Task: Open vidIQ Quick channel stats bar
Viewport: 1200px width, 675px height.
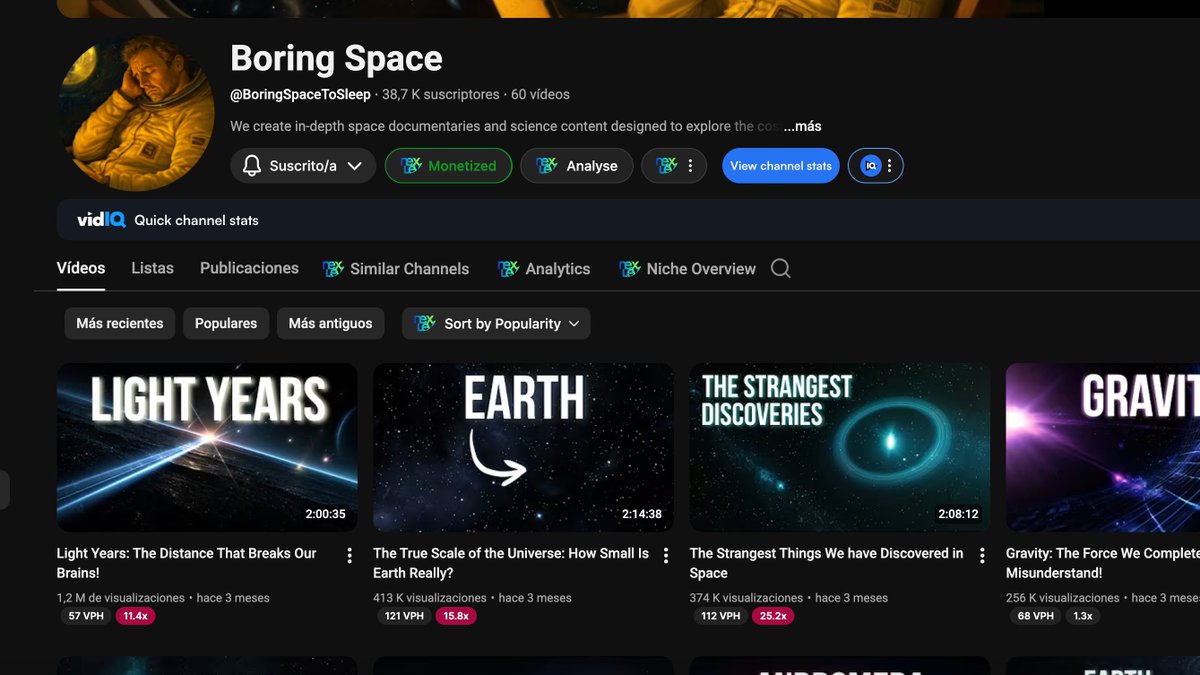Action: coord(628,220)
